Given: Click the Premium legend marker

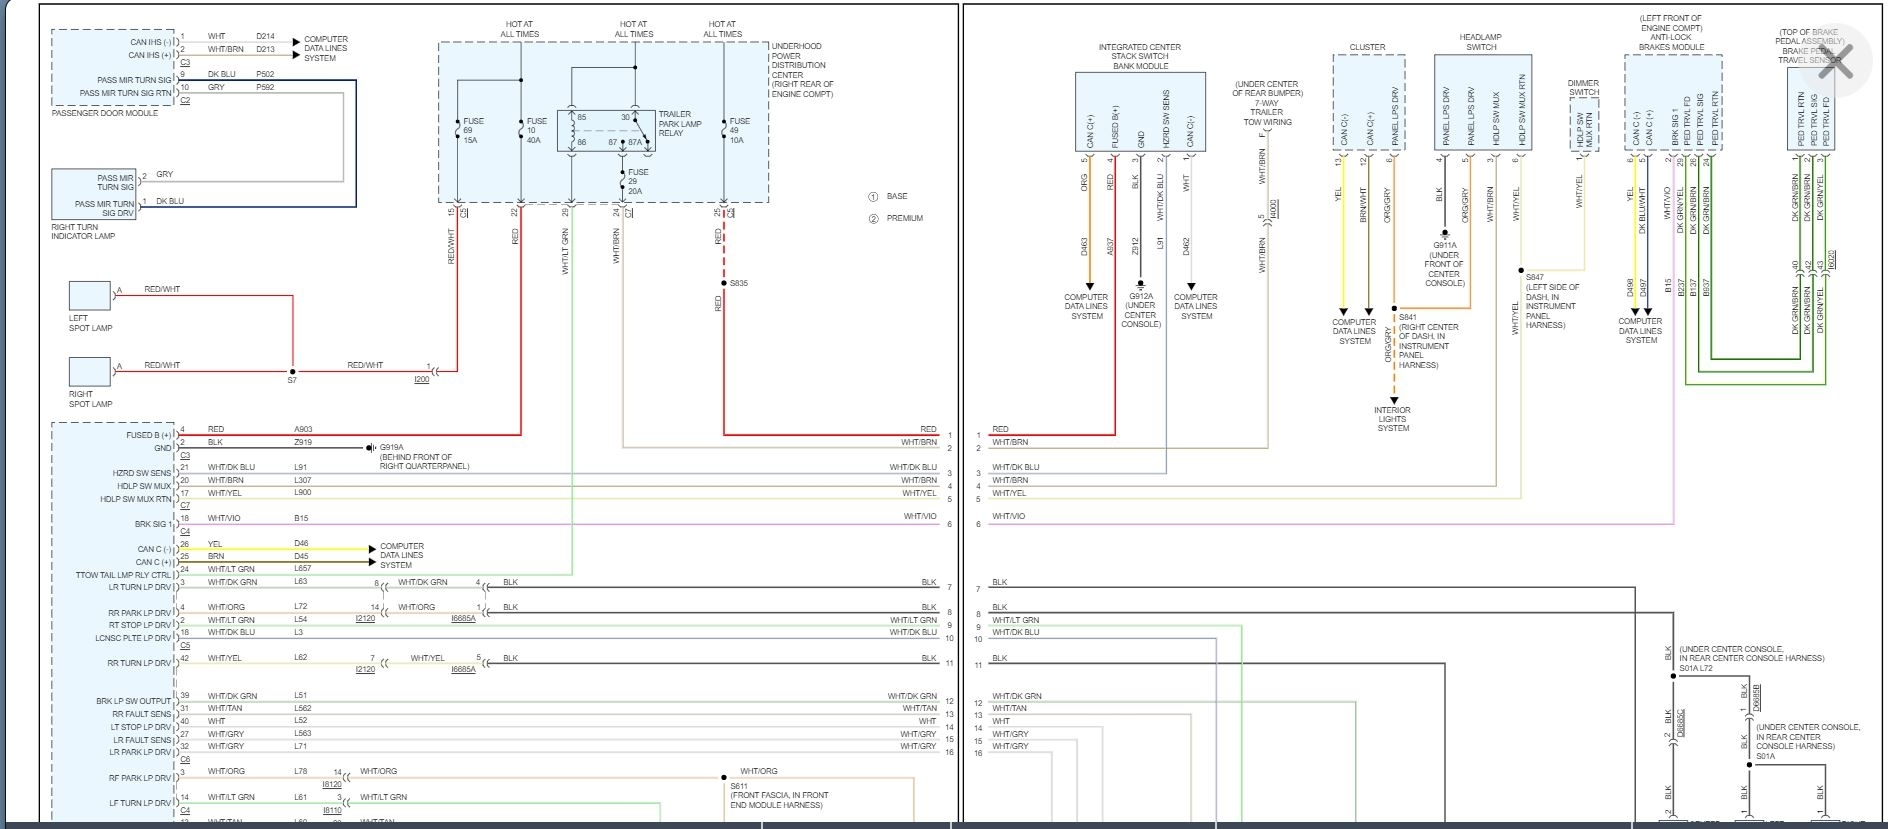Looking at the screenshot, I should pos(873,218).
